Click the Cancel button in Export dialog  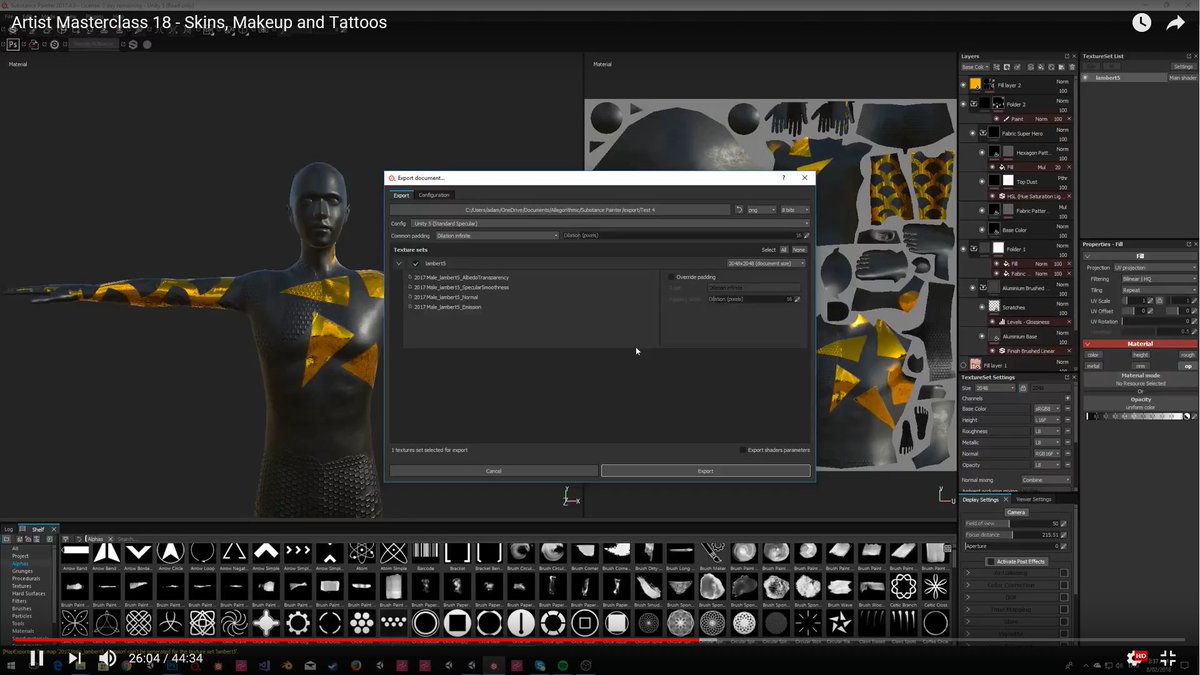[493, 471]
